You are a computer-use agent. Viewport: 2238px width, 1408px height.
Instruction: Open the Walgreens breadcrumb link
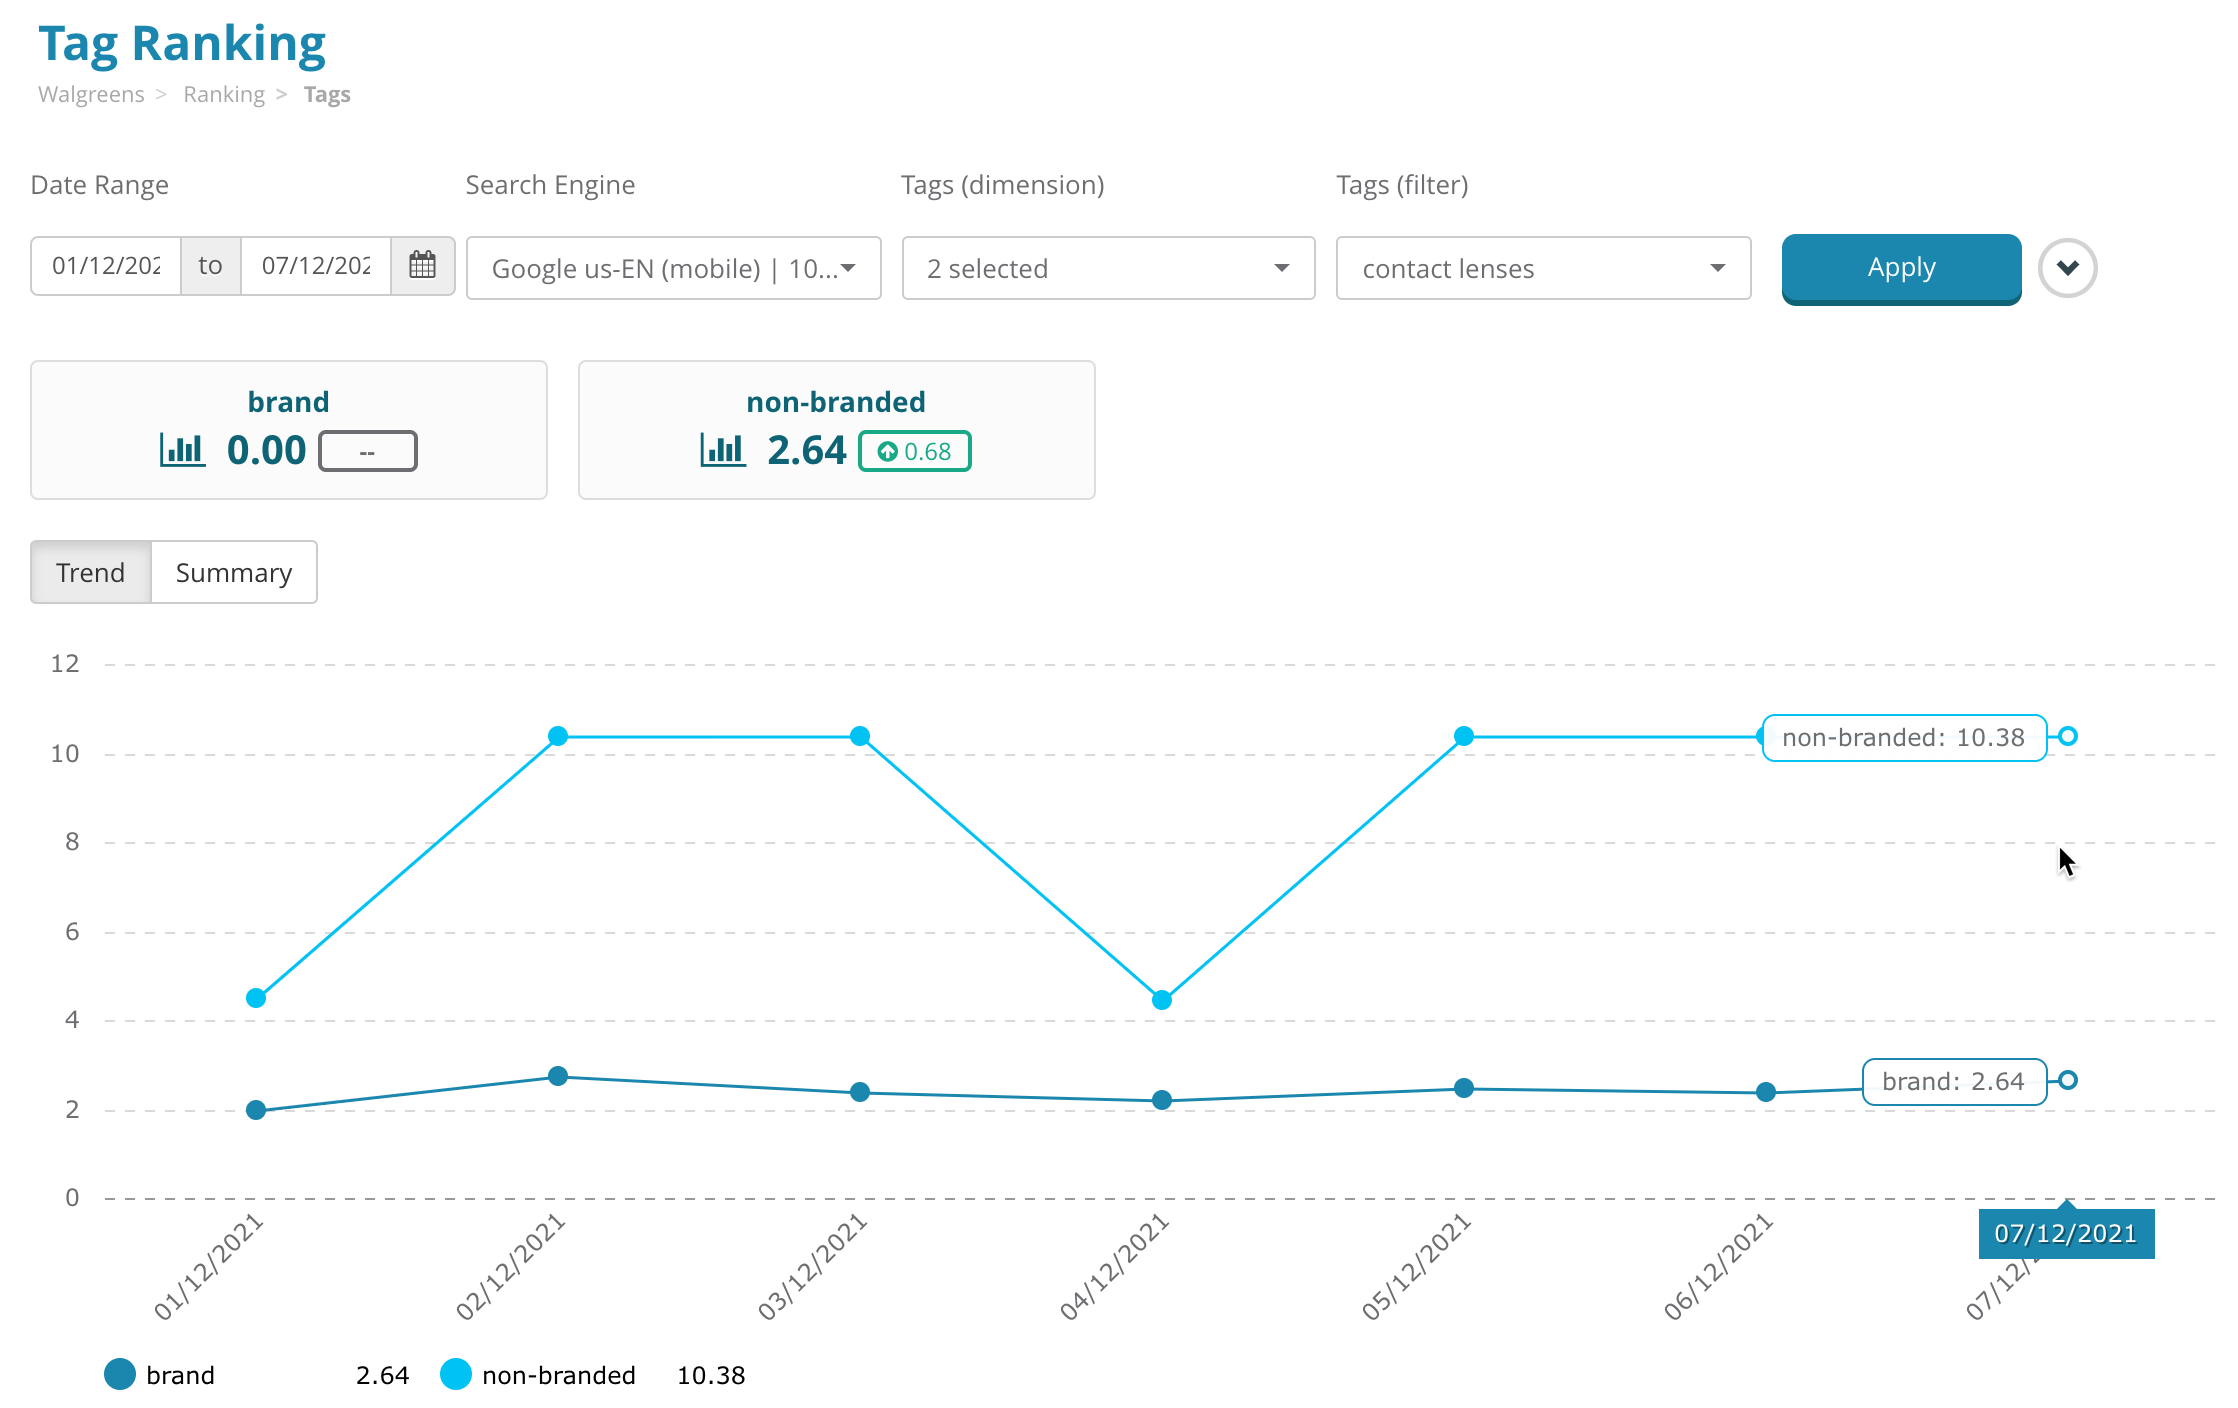coord(91,94)
